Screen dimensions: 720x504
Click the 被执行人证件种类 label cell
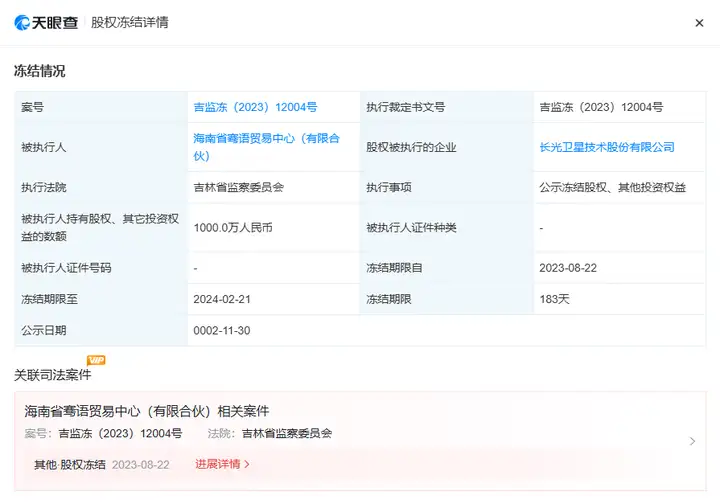(x=447, y=228)
